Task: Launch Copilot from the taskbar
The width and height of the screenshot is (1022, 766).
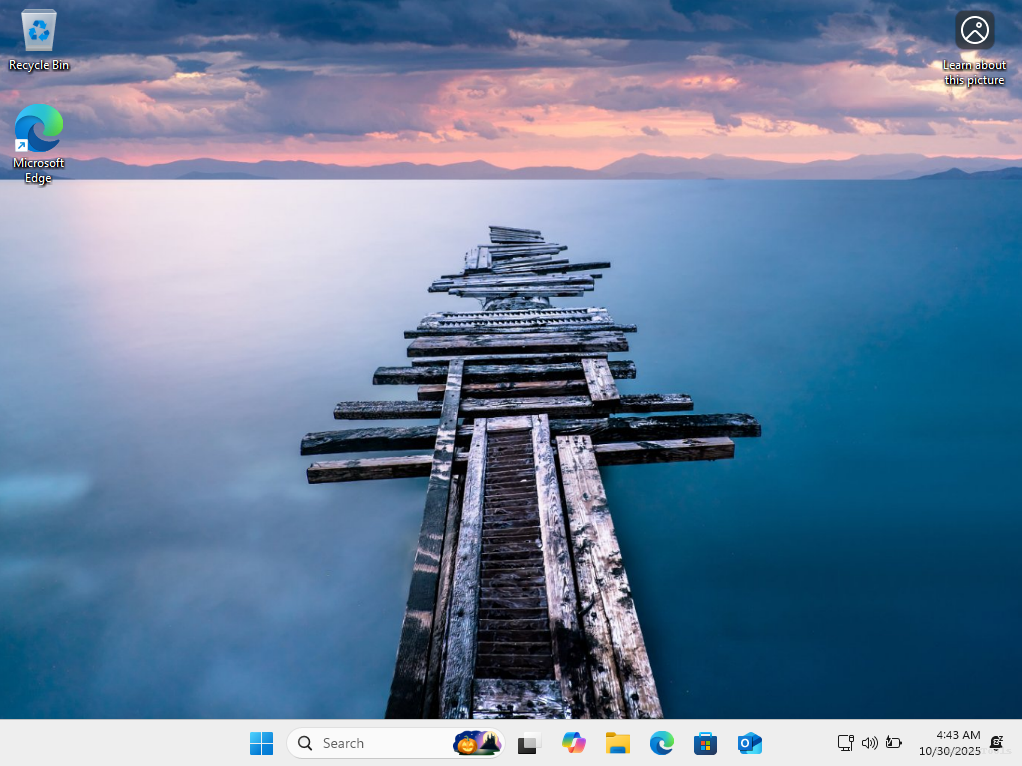Action: point(573,743)
